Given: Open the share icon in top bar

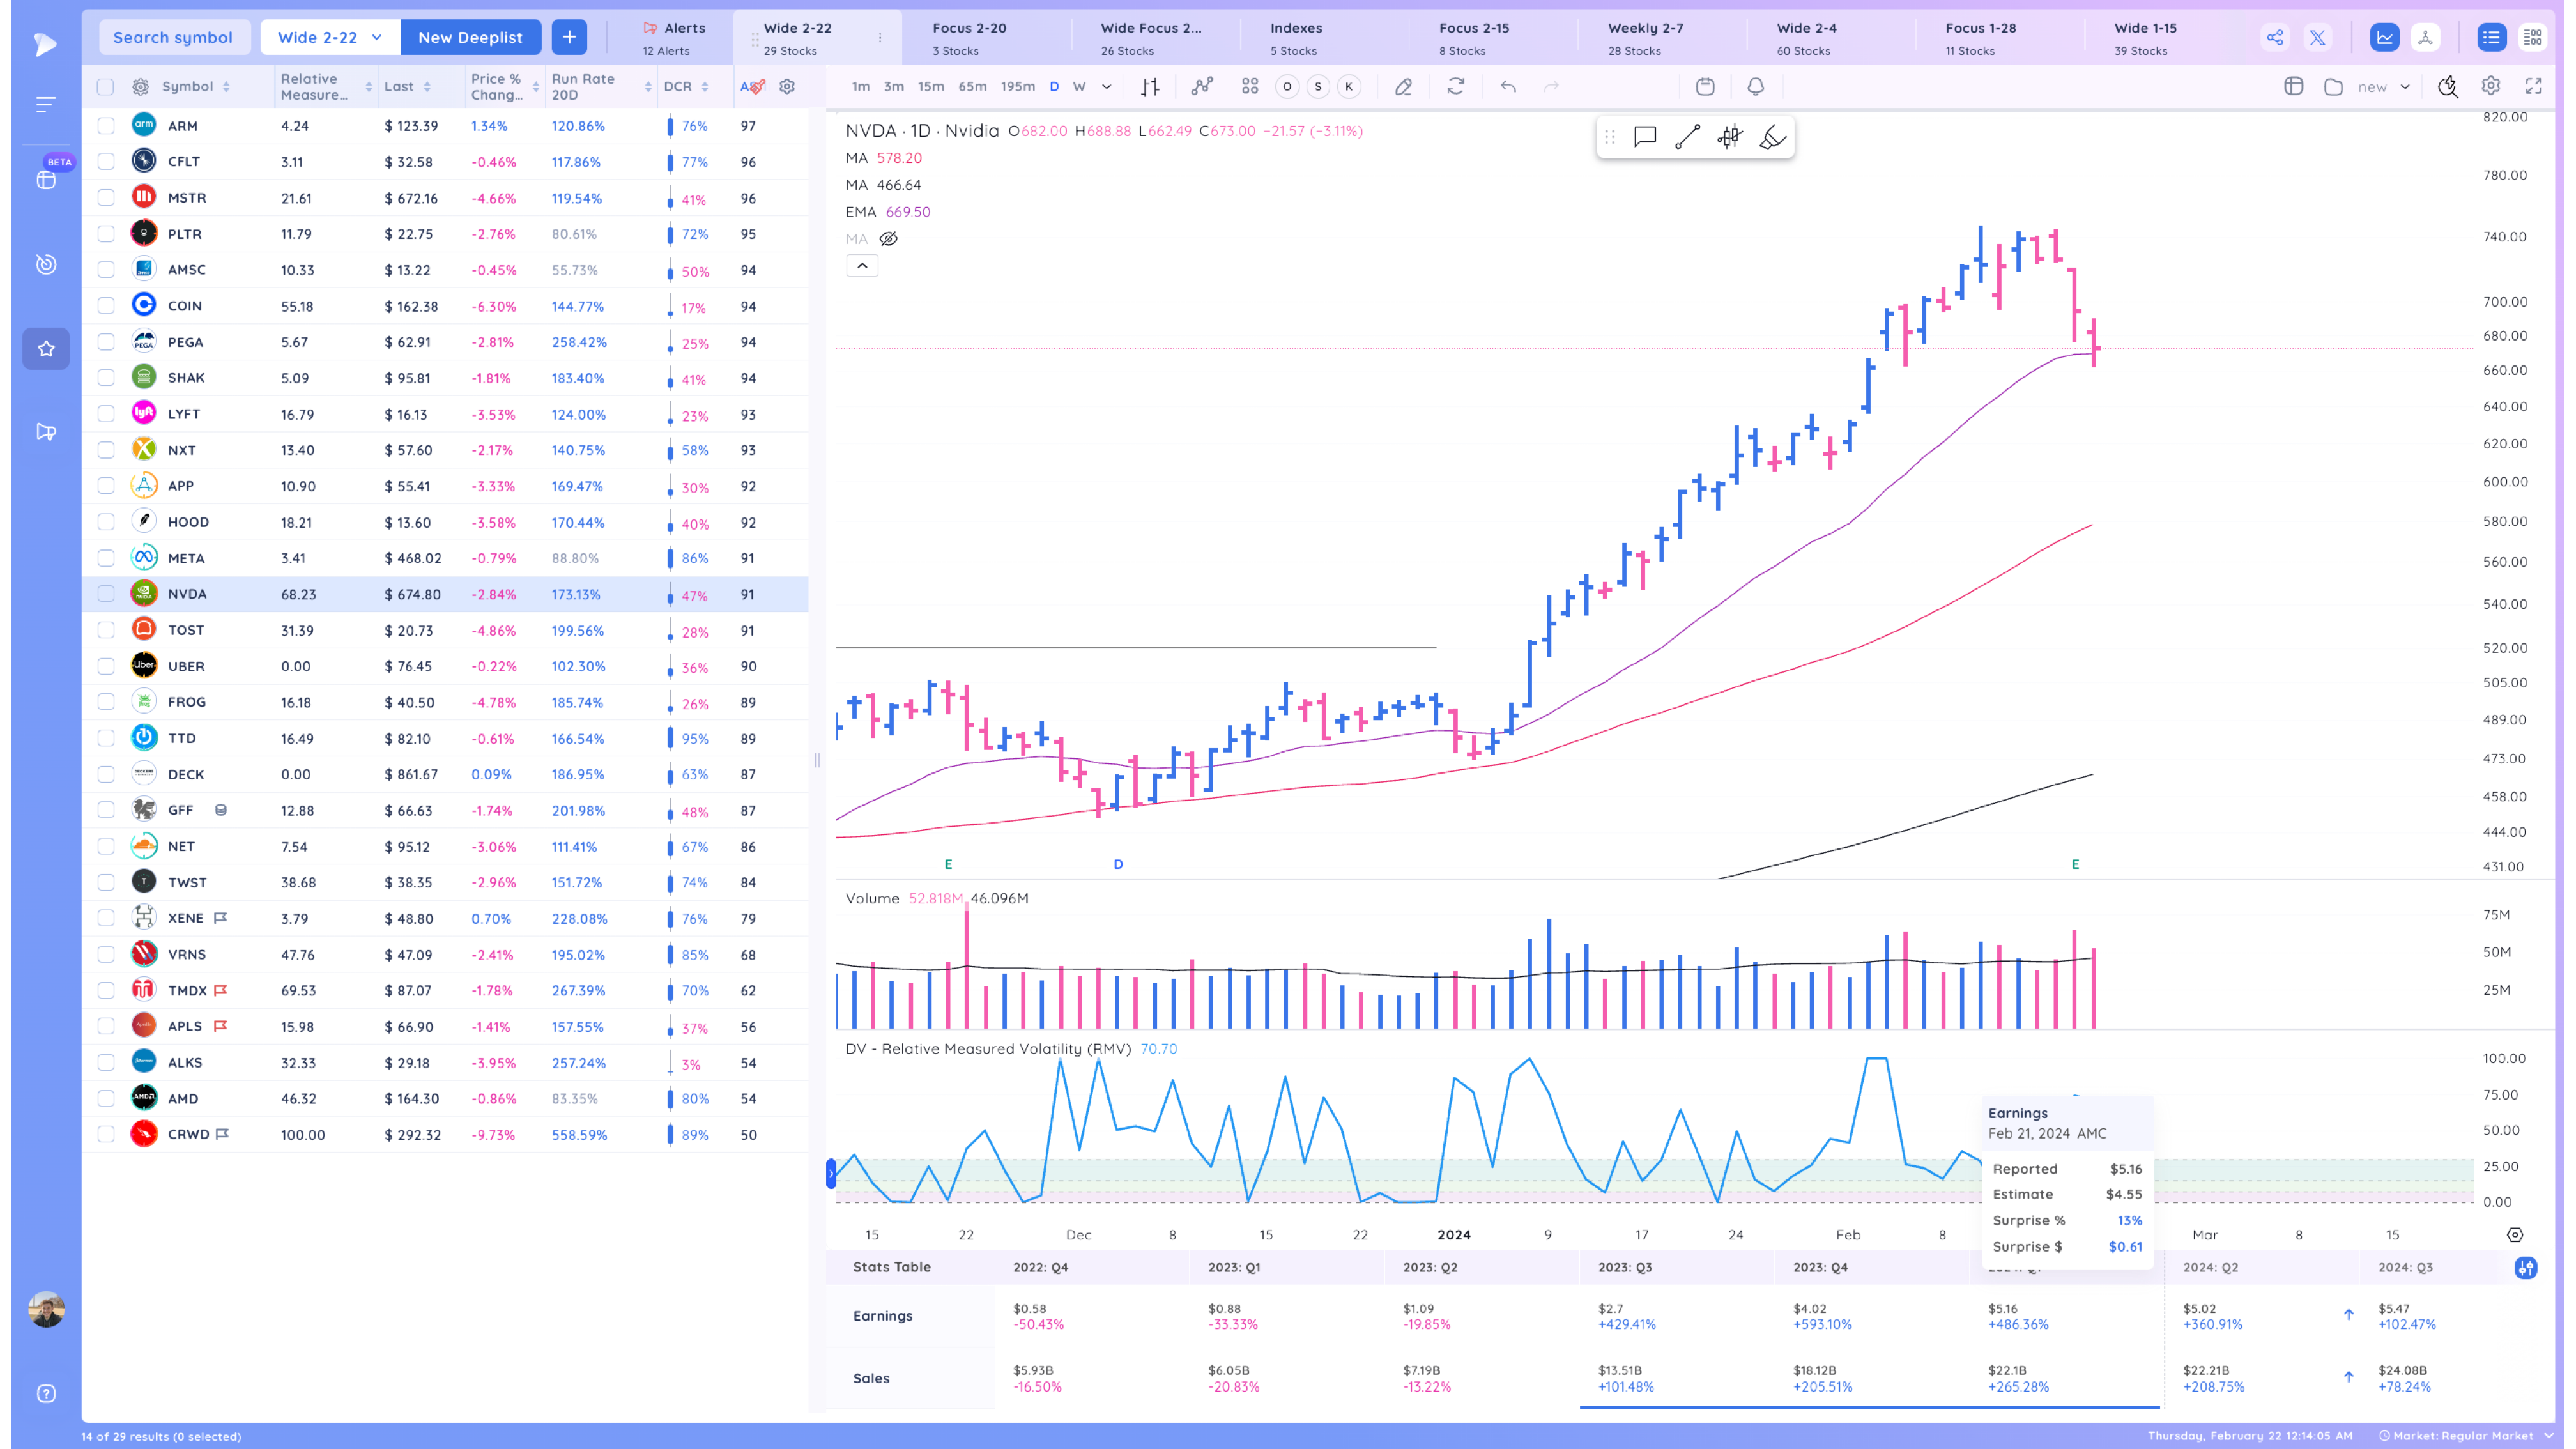Looking at the screenshot, I should tap(2275, 38).
